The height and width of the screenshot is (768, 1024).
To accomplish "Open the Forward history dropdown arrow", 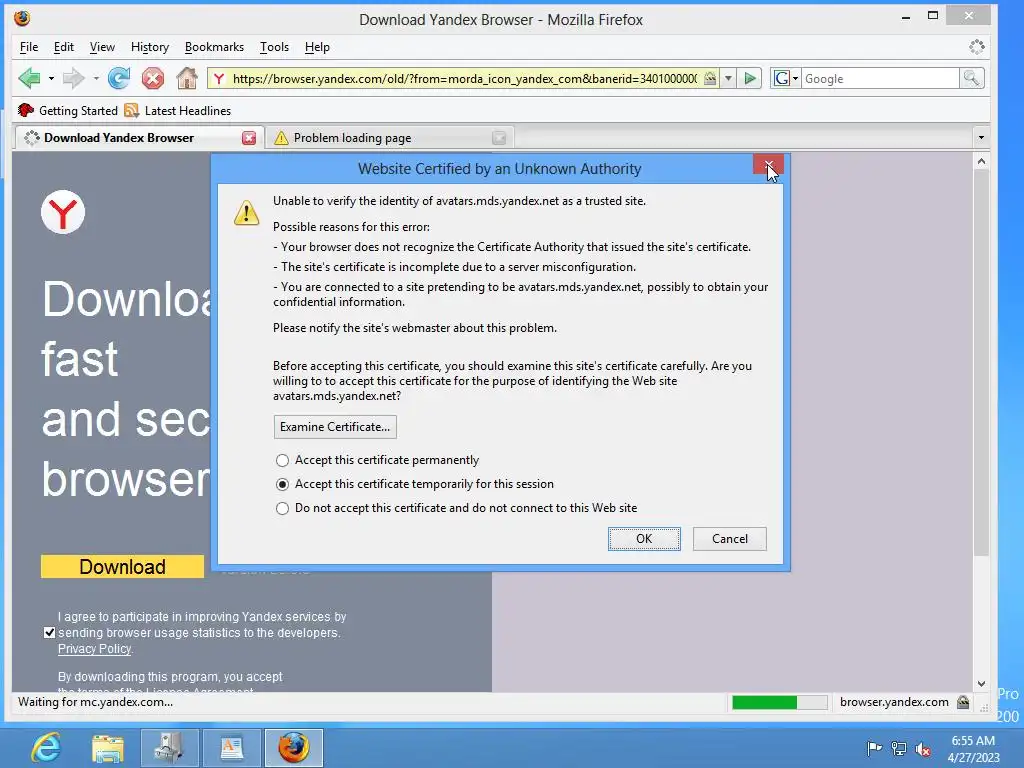I will (95, 79).
